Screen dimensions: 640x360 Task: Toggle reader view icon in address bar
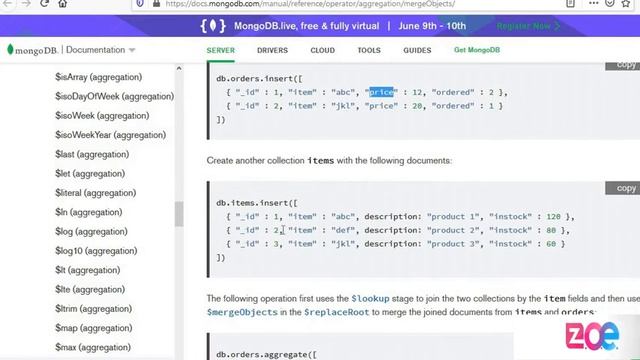coord(570,4)
